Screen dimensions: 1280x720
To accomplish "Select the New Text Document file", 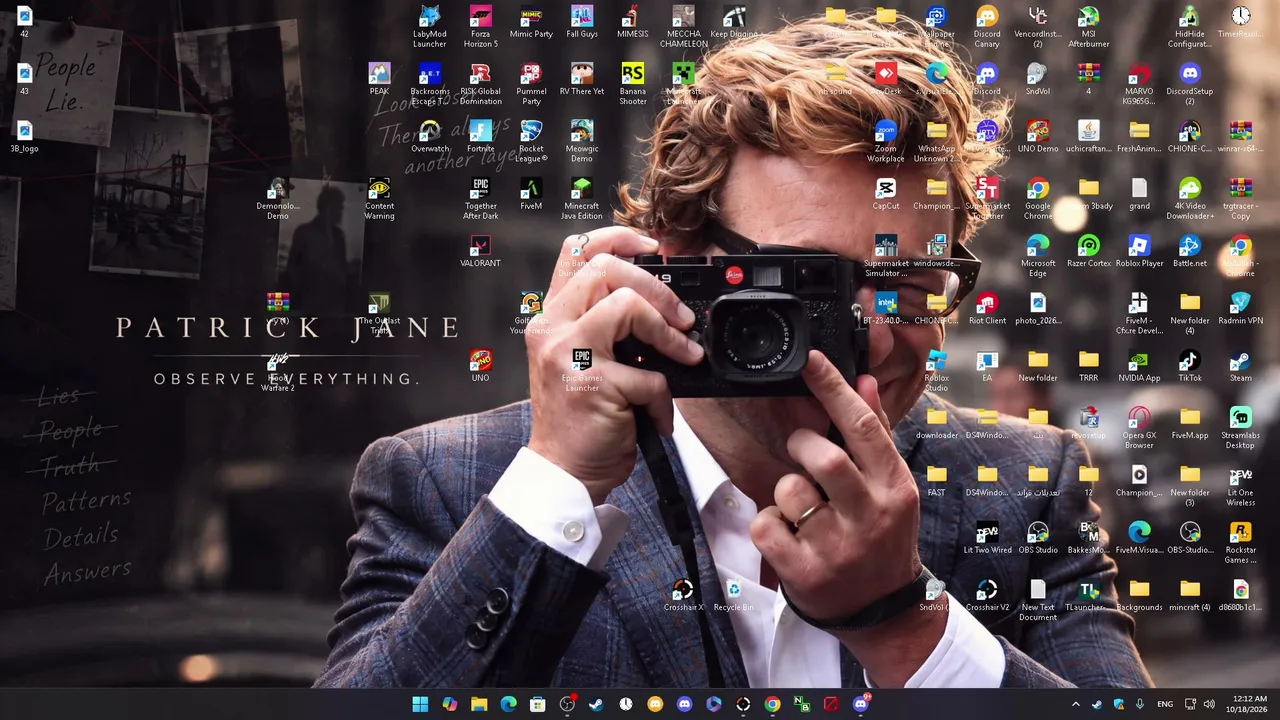I will point(1038,600).
